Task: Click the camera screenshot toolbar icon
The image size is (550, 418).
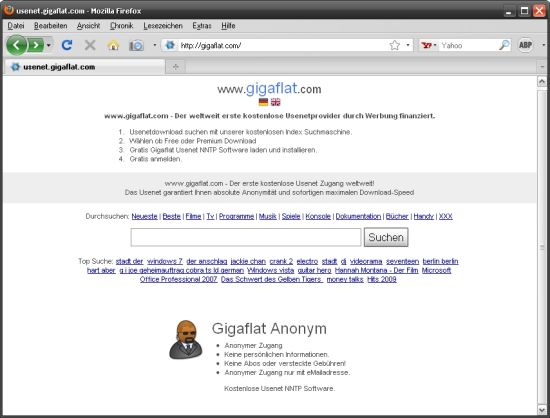Action: point(136,45)
